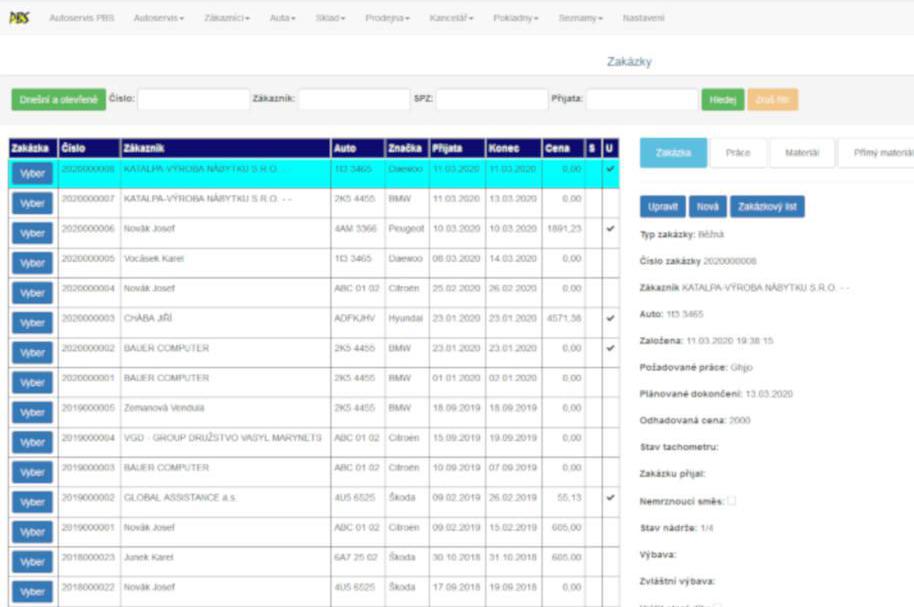This screenshot has width=914, height=607.
Task: Click checkmark in U column for order 2020000006
Action: pos(610,229)
